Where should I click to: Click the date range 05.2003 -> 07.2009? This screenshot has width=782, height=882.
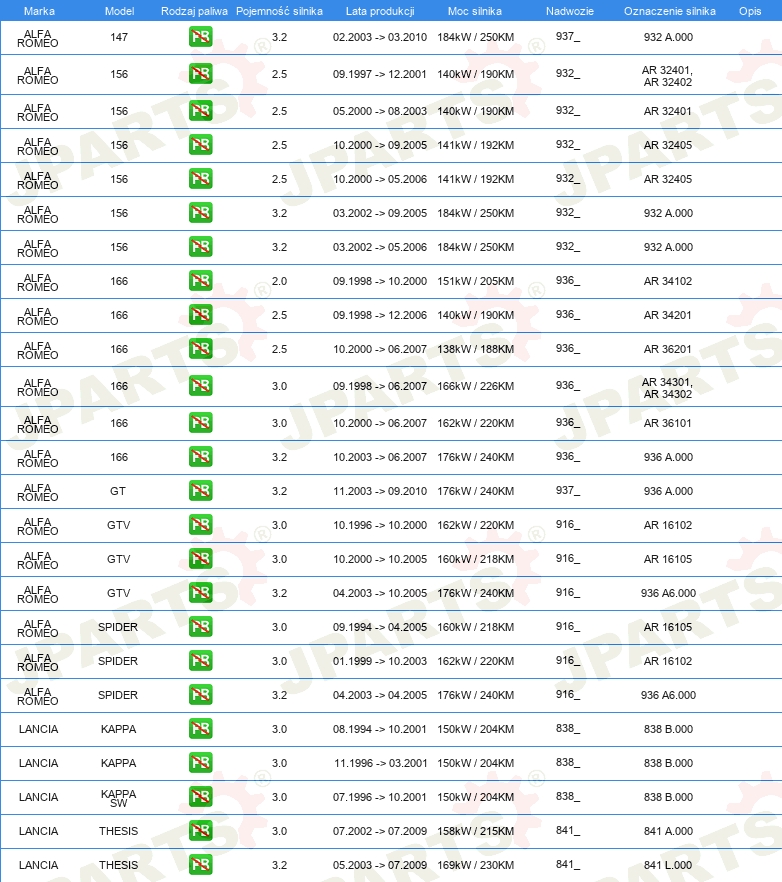coord(380,865)
